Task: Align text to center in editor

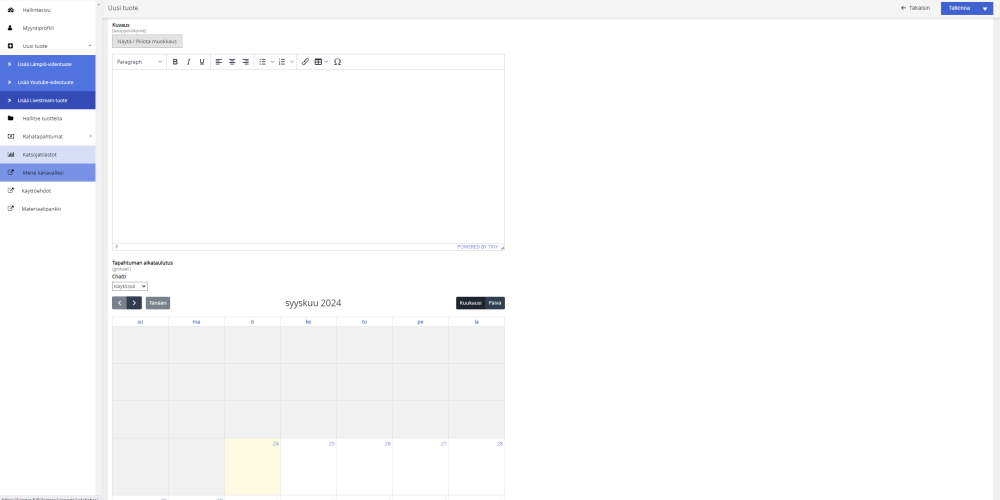Action: click(232, 62)
